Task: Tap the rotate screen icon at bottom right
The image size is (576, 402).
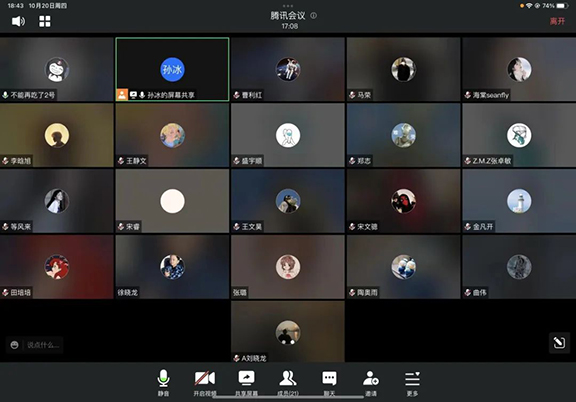Action: pyautogui.click(x=559, y=343)
